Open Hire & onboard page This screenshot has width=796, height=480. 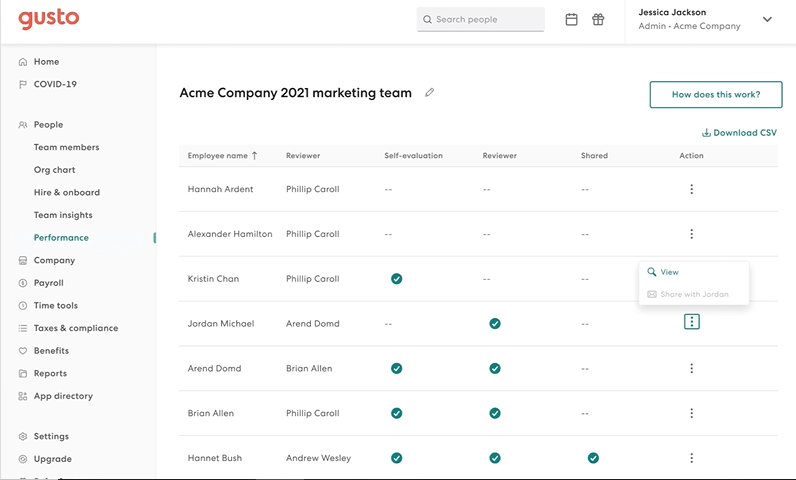tap(67, 192)
